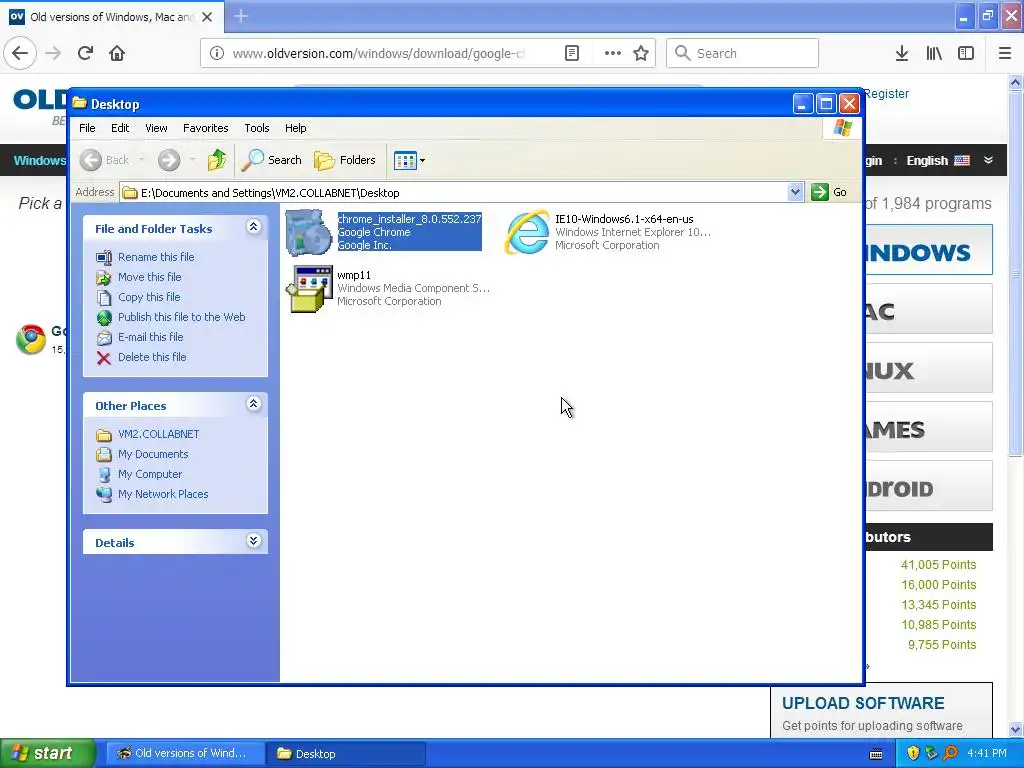Click the Windows Start button

pos(47,753)
